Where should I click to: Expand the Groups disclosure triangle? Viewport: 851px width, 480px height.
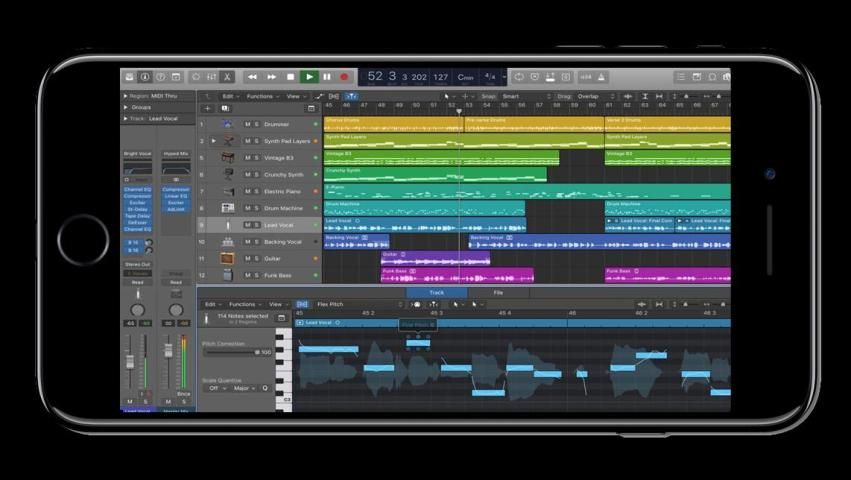(126, 107)
